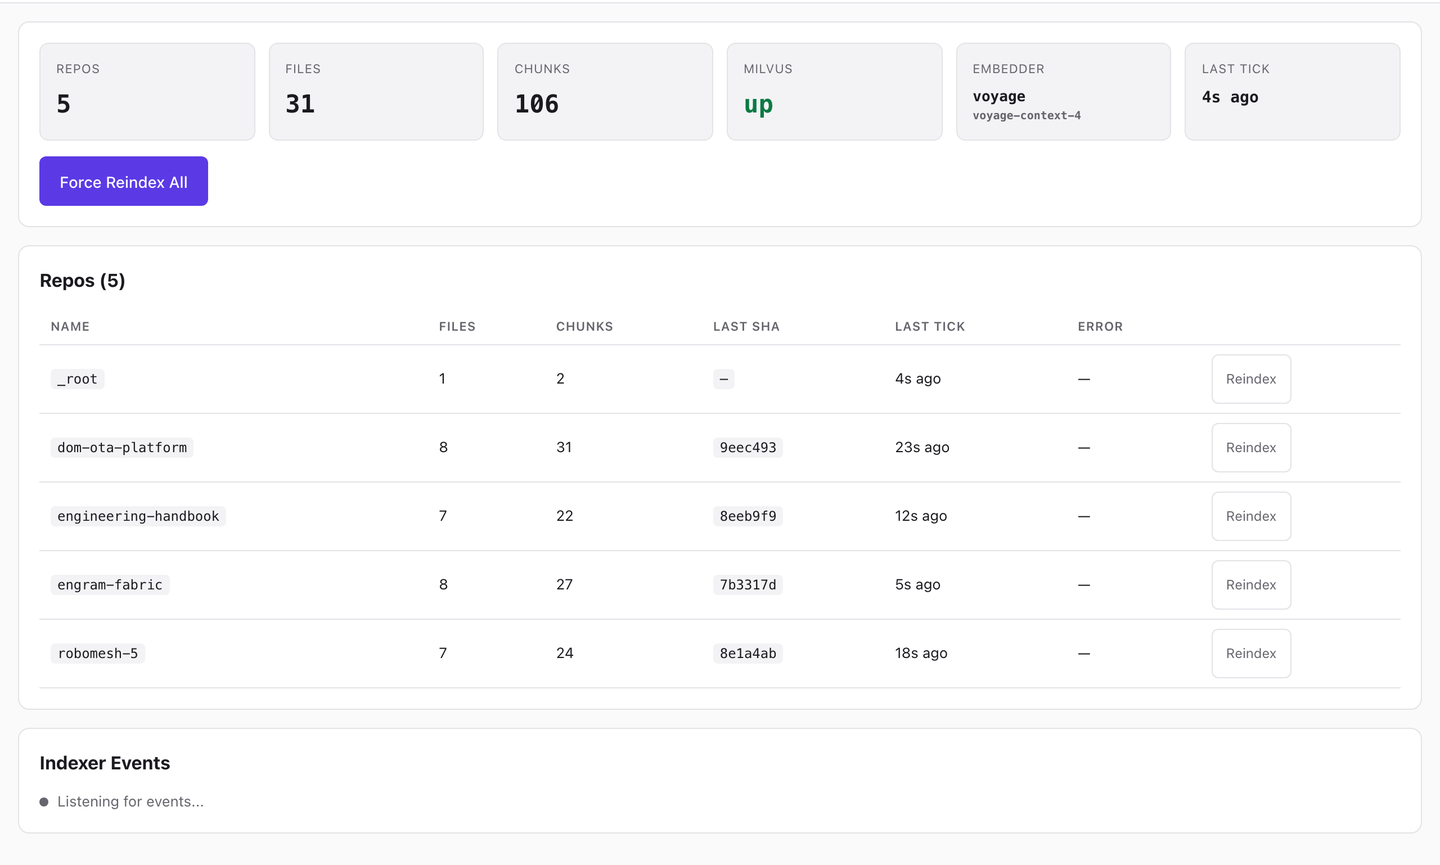
Task: Click chunk count 27 in engram-fabric row
Action: coord(565,585)
